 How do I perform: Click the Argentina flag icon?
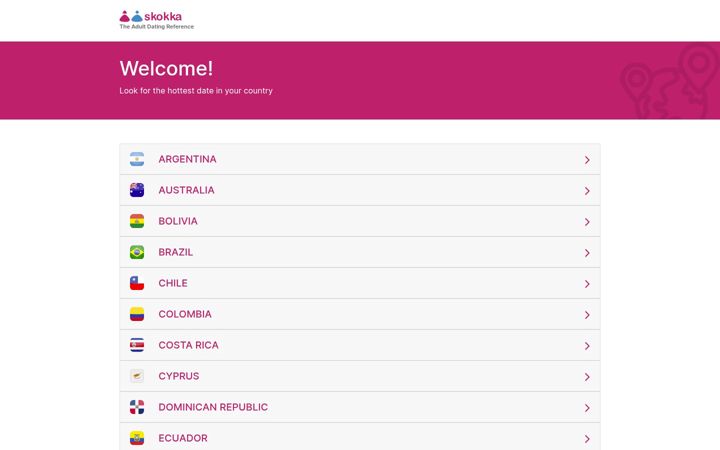137,159
